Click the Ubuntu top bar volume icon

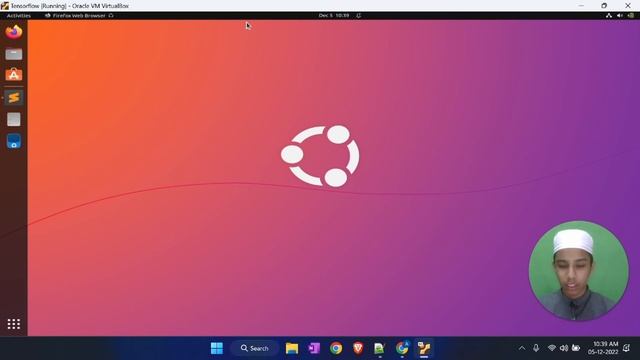[620, 16]
